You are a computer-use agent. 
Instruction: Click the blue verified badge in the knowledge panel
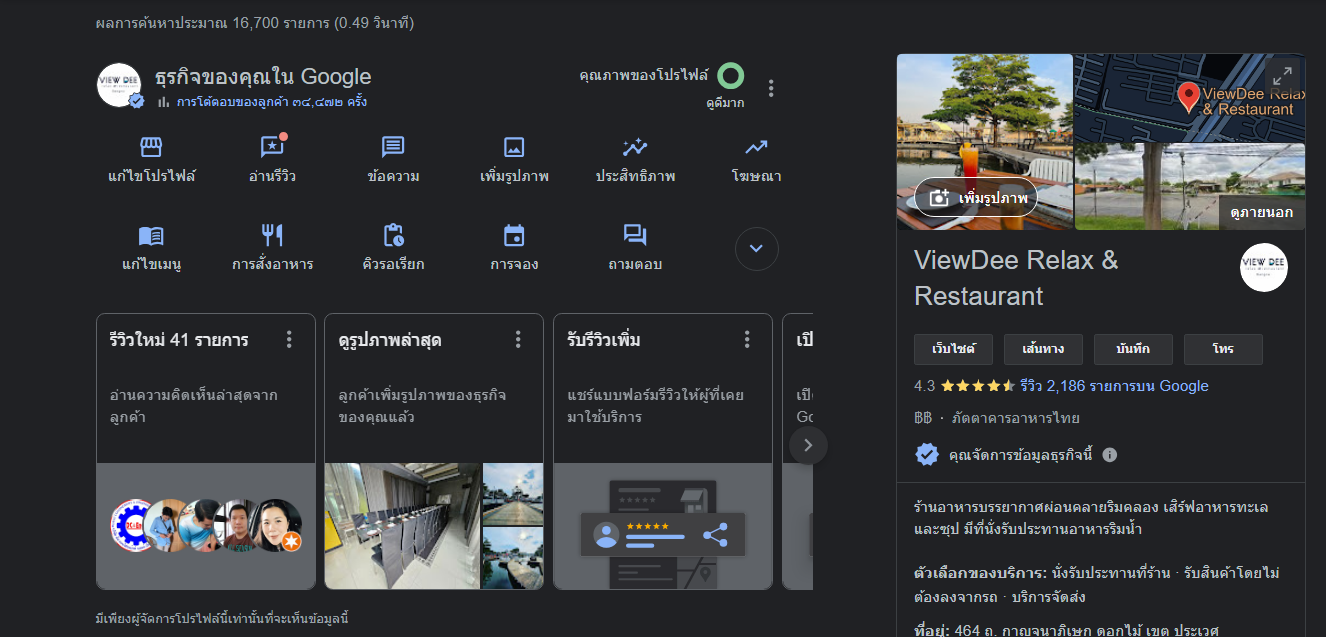pyautogui.click(x=927, y=455)
